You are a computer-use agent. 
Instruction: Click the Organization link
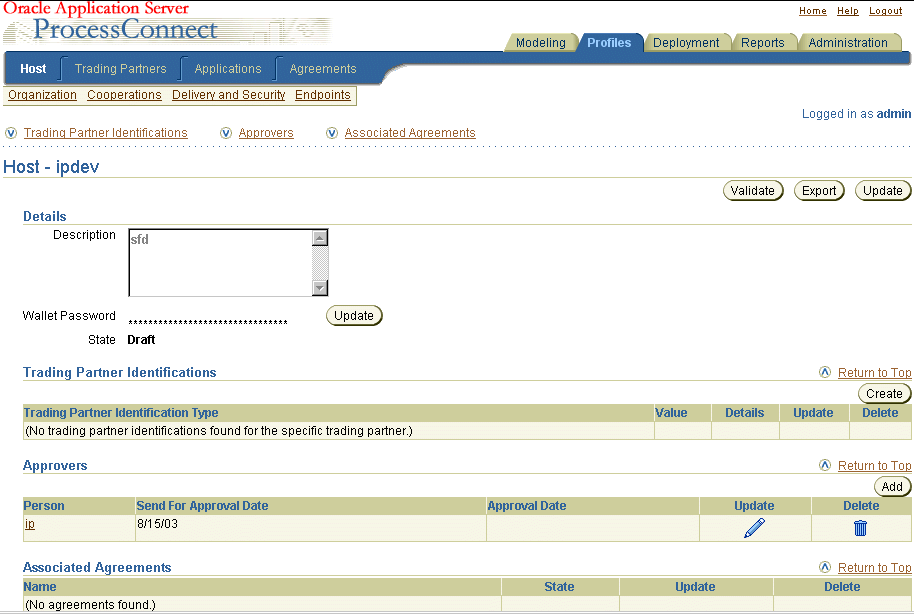pos(43,95)
